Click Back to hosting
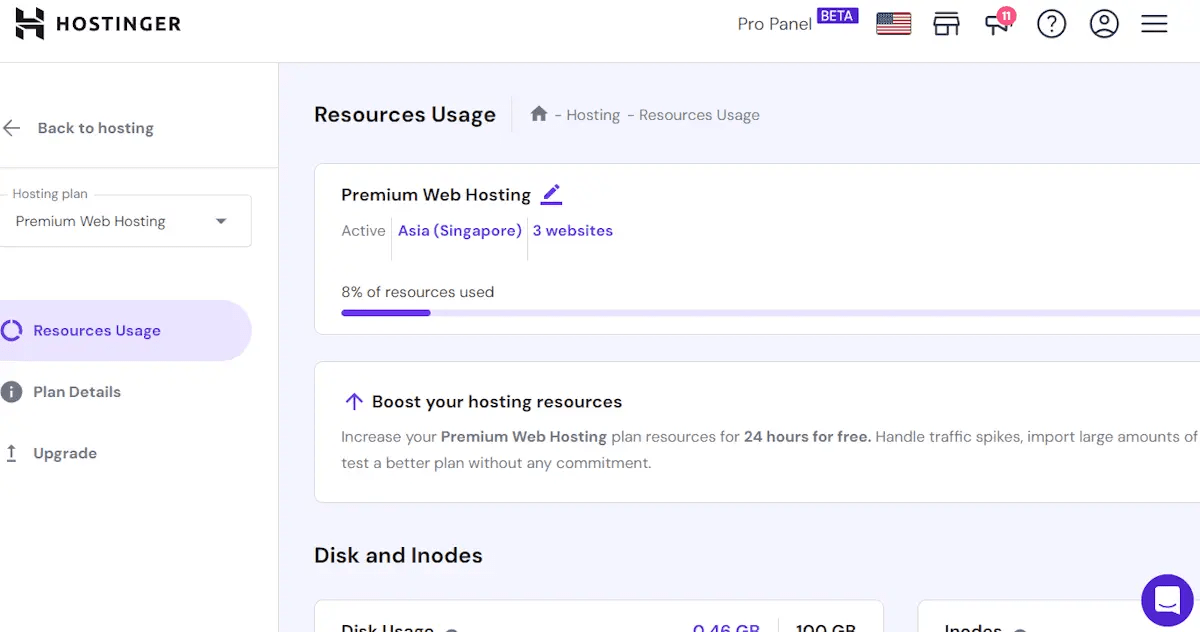This screenshot has height=632, width=1200. (95, 127)
